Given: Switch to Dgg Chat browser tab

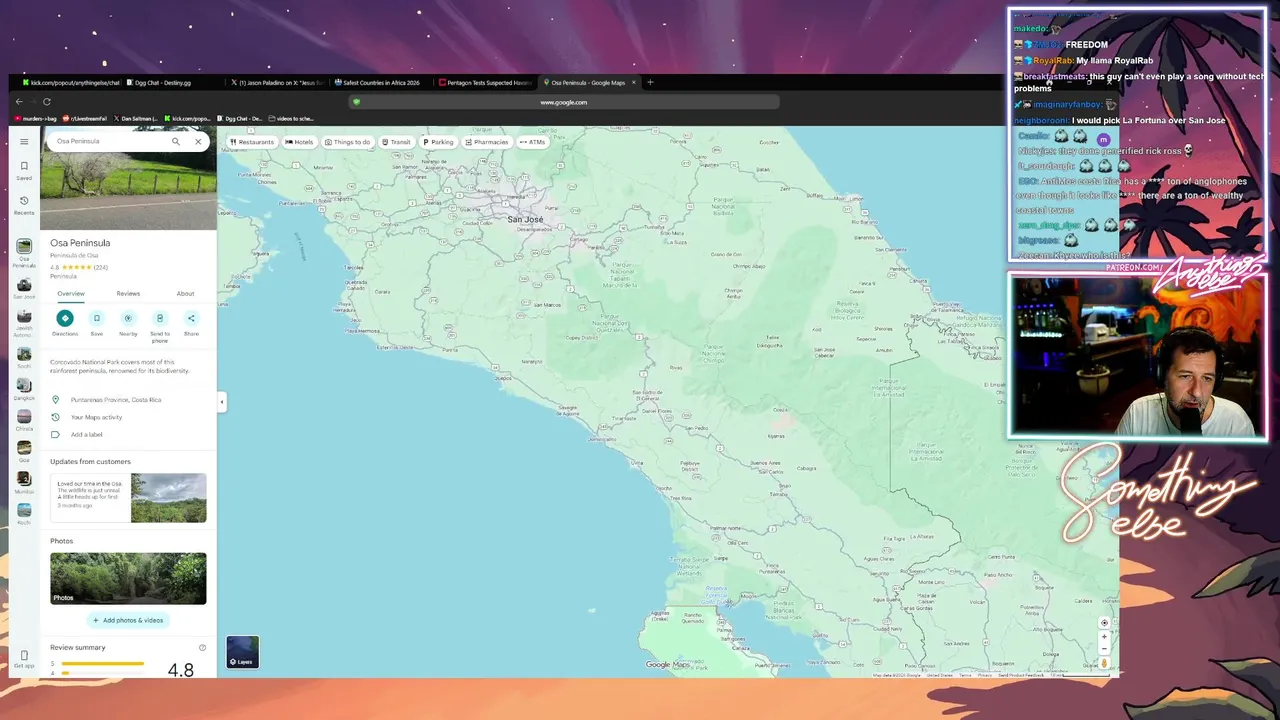Looking at the screenshot, I should click(x=169, y=83).
